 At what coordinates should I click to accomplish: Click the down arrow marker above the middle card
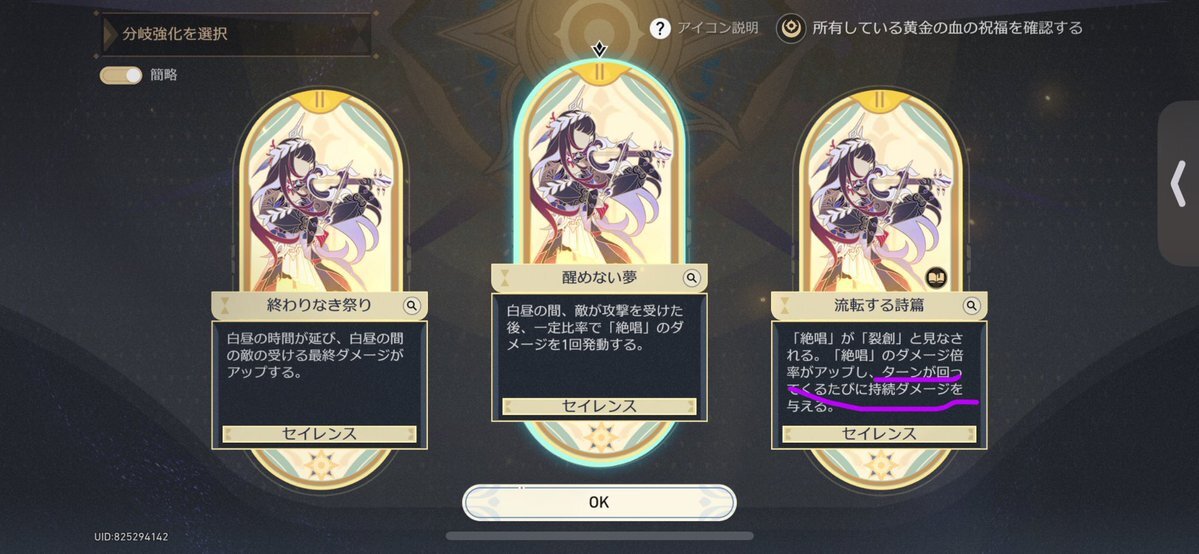[x=600, y=50]
